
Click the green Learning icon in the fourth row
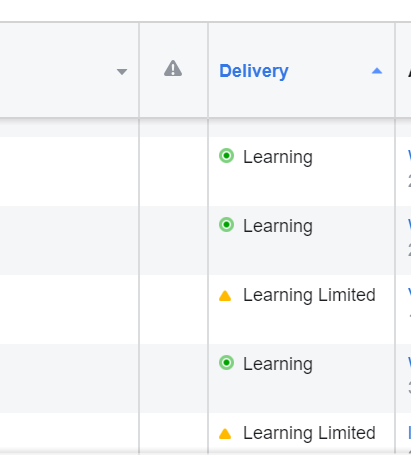pyautogui.click(x=226, y=363)
